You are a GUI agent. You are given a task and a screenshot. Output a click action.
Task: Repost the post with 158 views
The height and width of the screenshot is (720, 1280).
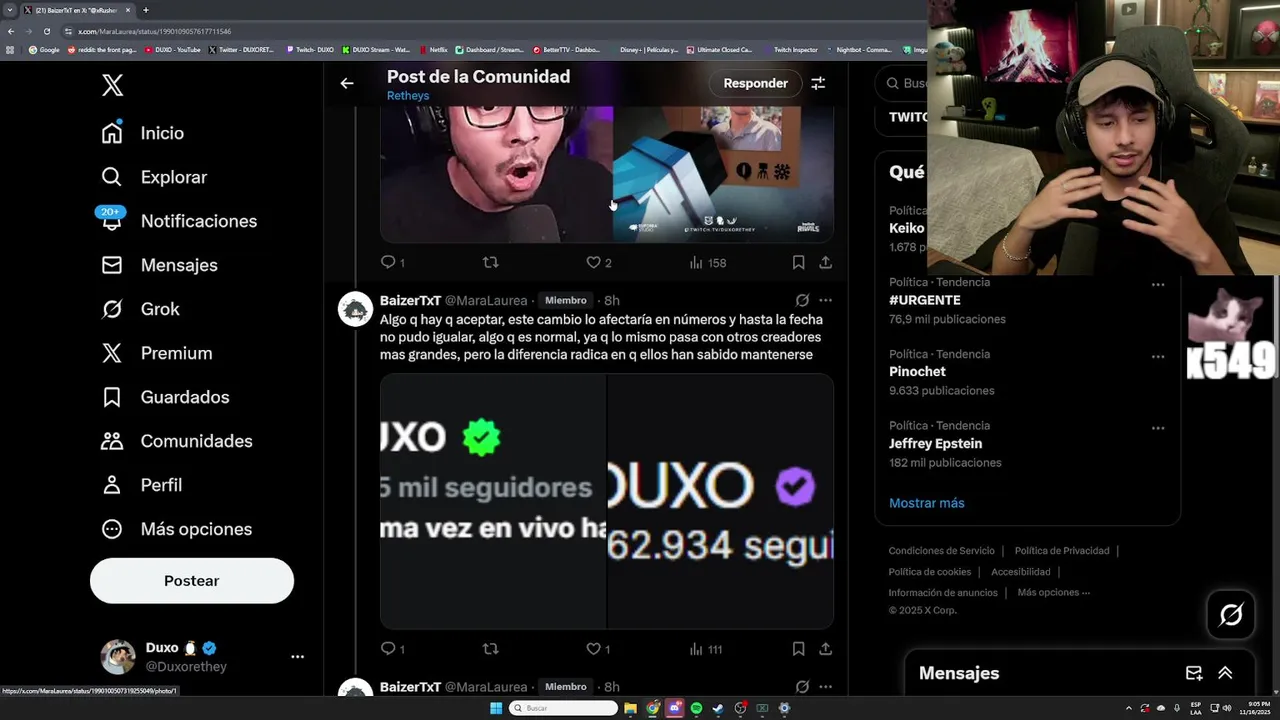point(490,262)
